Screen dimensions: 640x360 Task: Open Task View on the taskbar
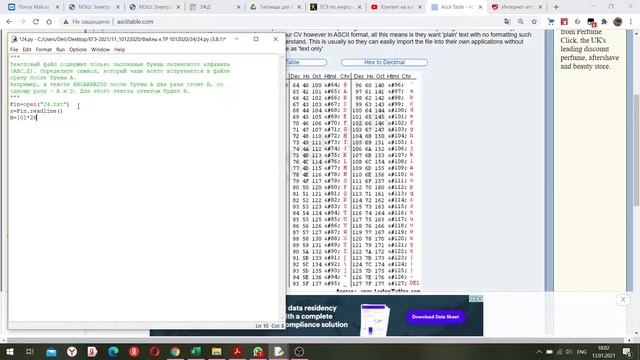(x=29, y=351)
